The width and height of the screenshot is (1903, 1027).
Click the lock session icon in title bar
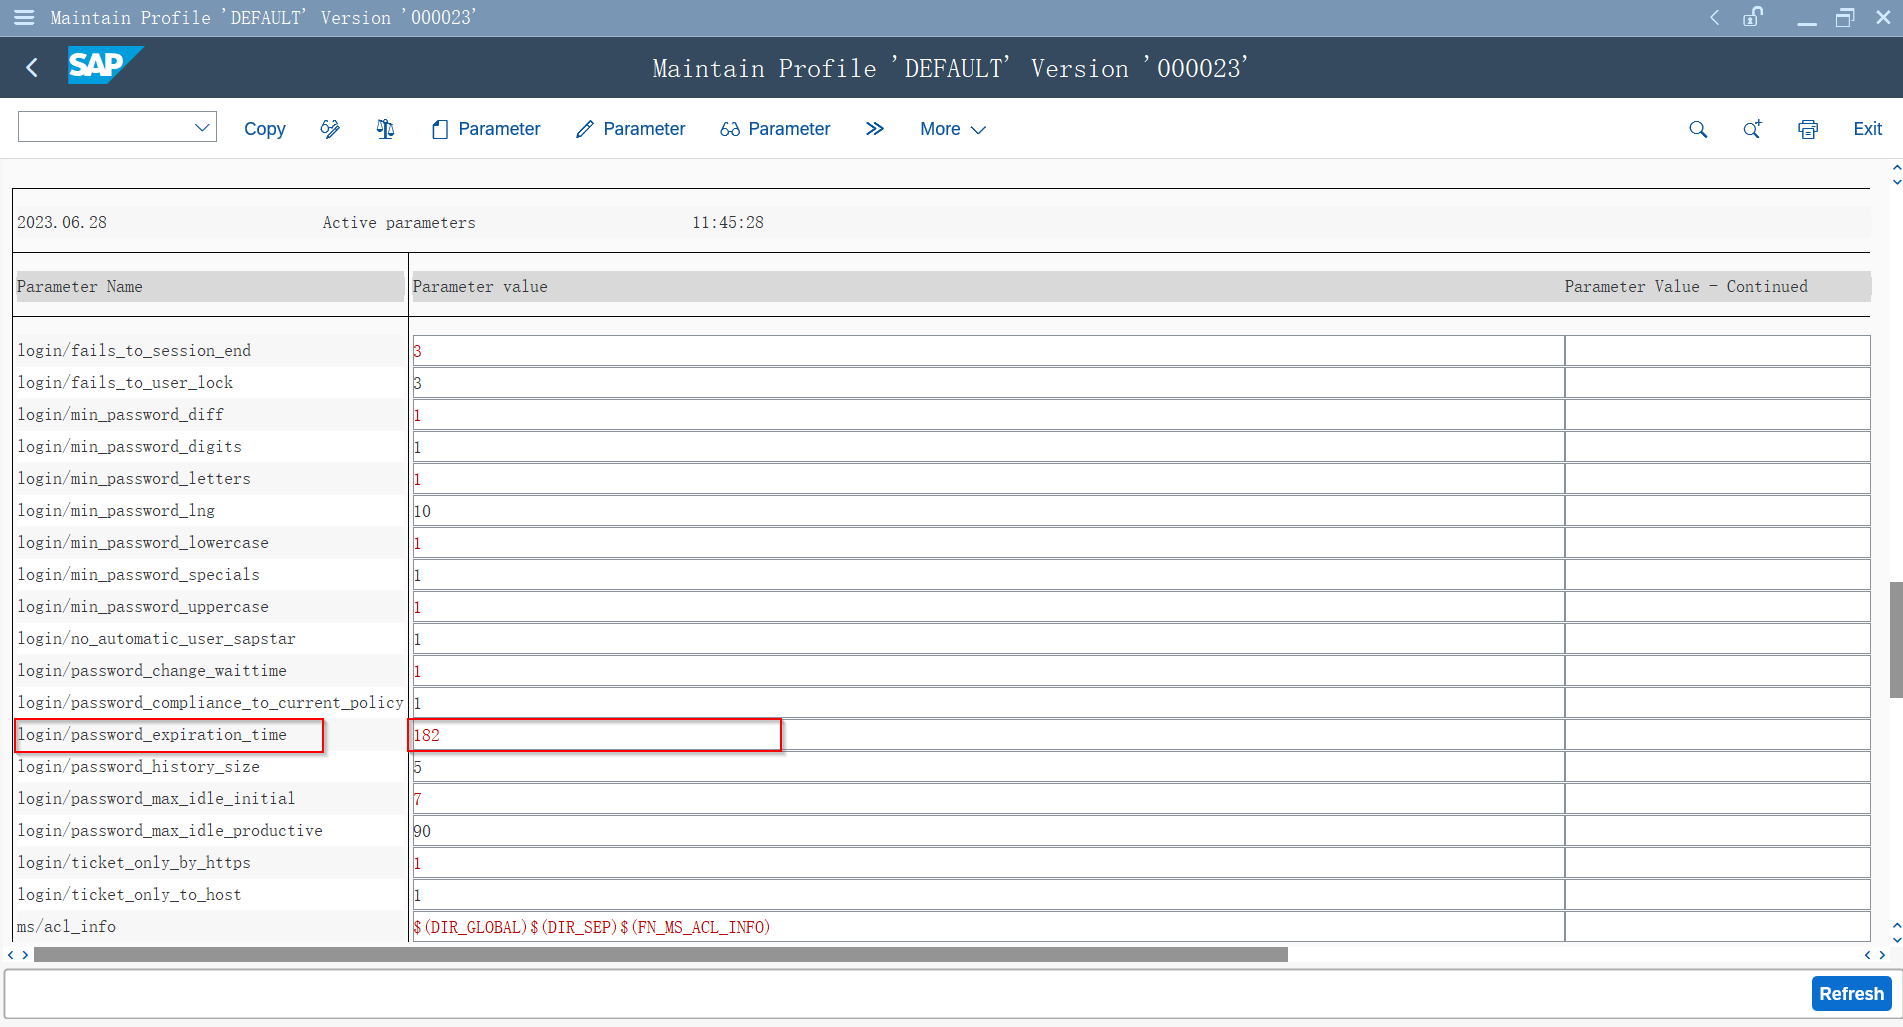tap(1752, 17)
